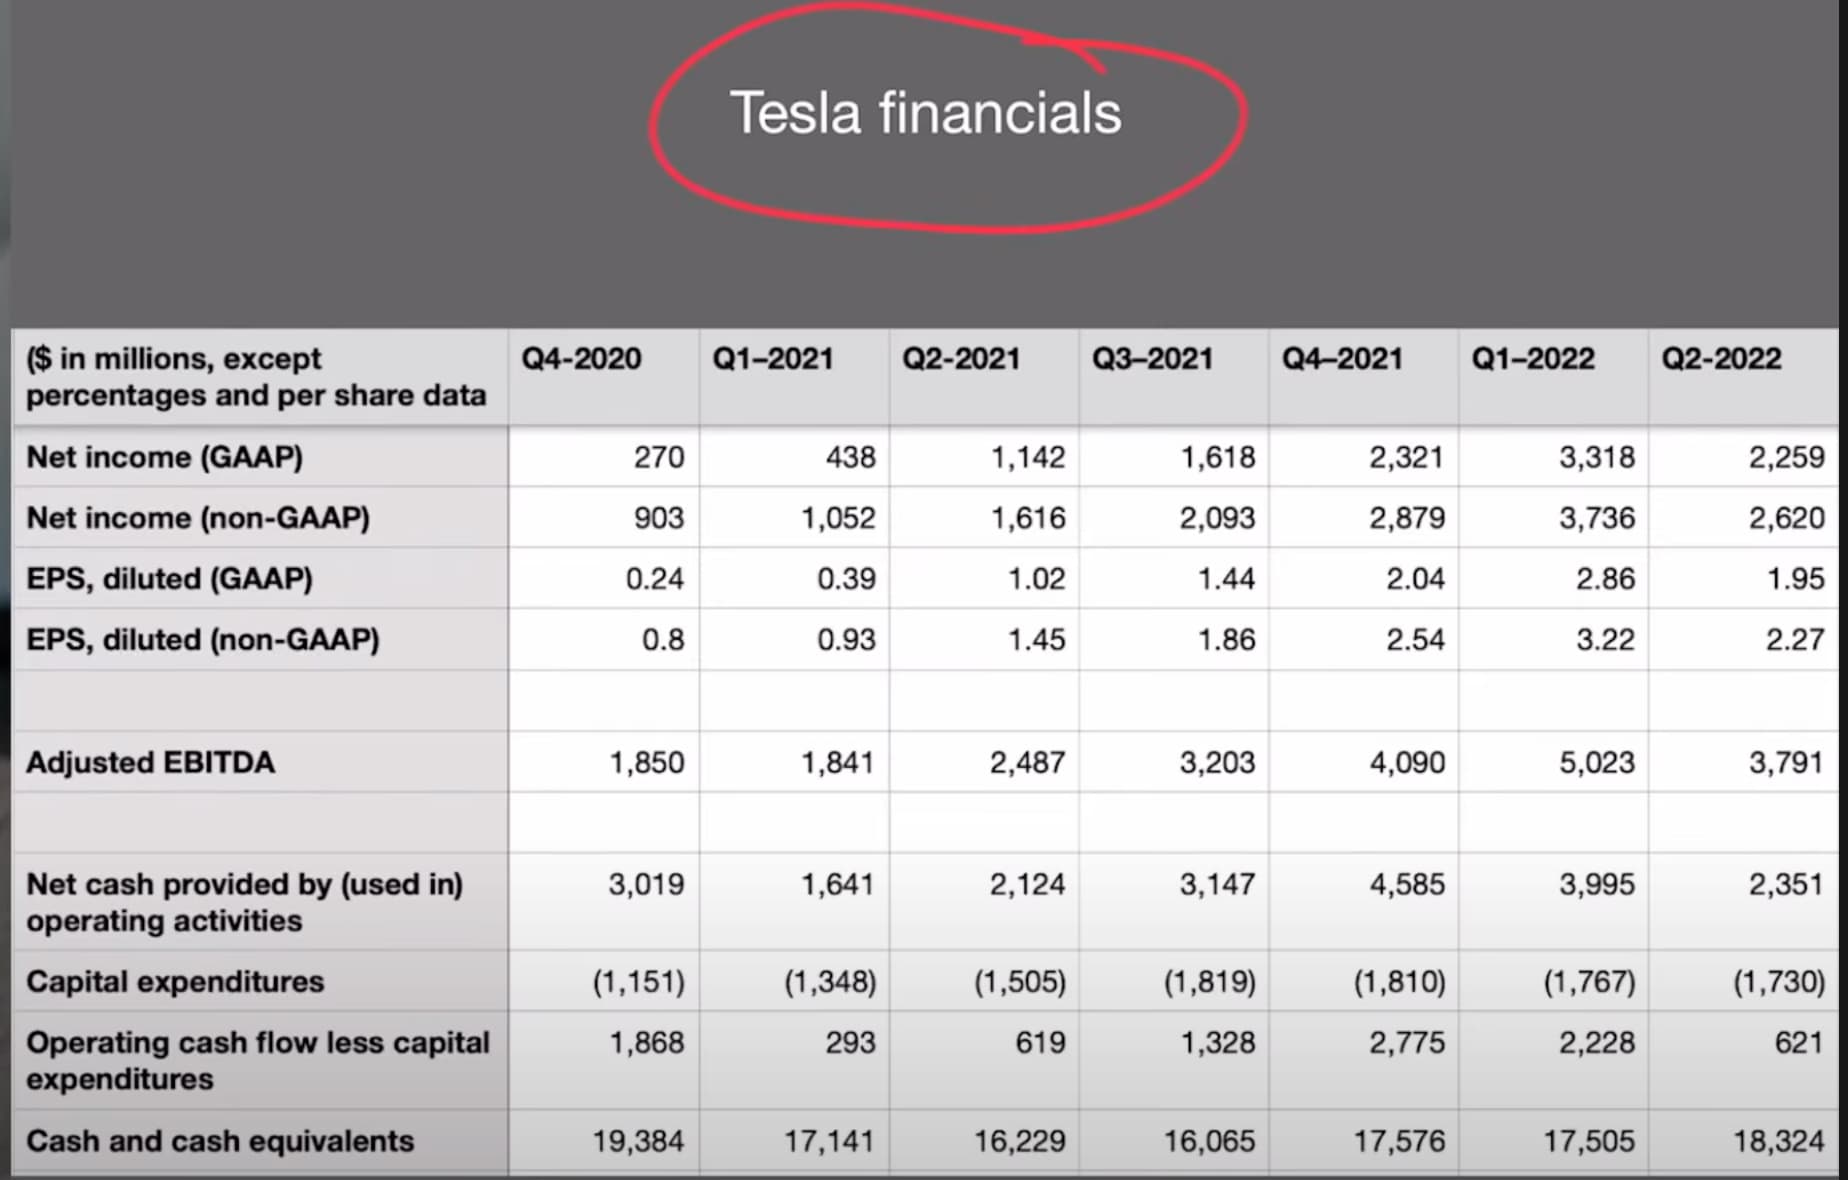The image size is (1848, 1180).
Task: Select the Q4-2020 column header
Action: [x=581, y=359]
